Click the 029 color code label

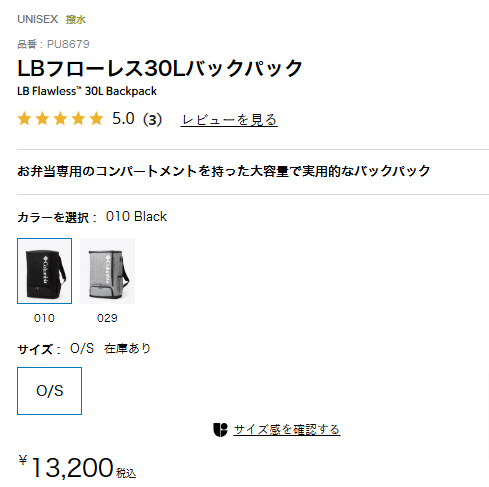click(x=107, y=318)
